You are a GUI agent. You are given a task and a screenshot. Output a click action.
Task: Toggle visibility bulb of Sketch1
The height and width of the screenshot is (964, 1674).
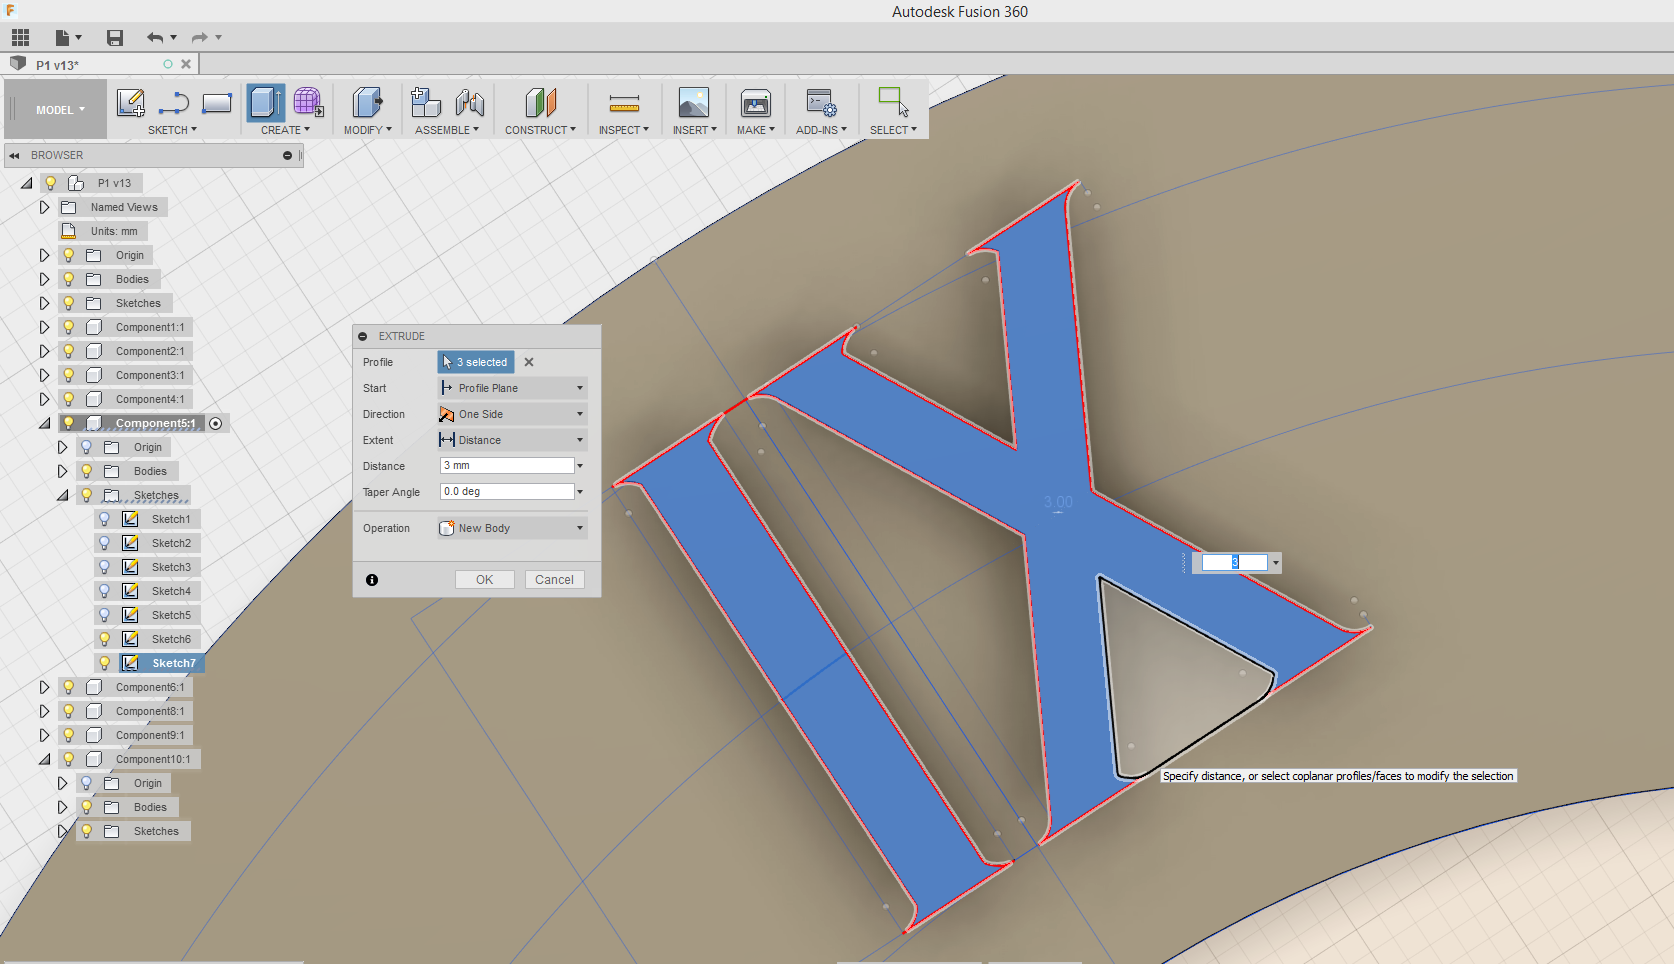[x=105, y=519]
